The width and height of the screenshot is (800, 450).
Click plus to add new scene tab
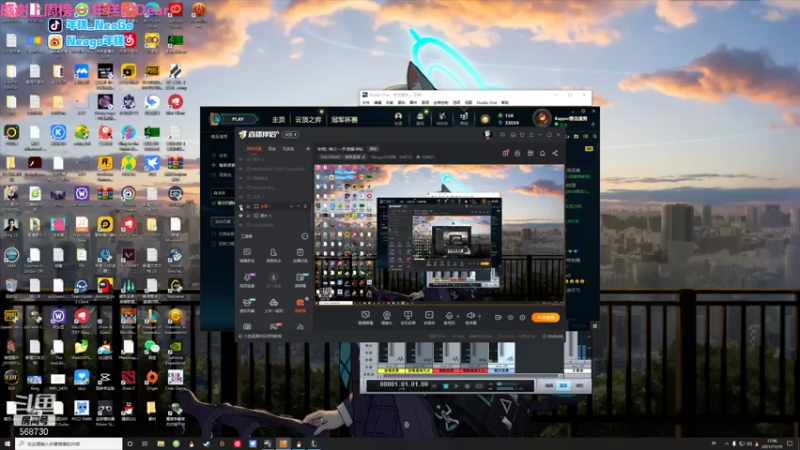click(x=308, y=149)
